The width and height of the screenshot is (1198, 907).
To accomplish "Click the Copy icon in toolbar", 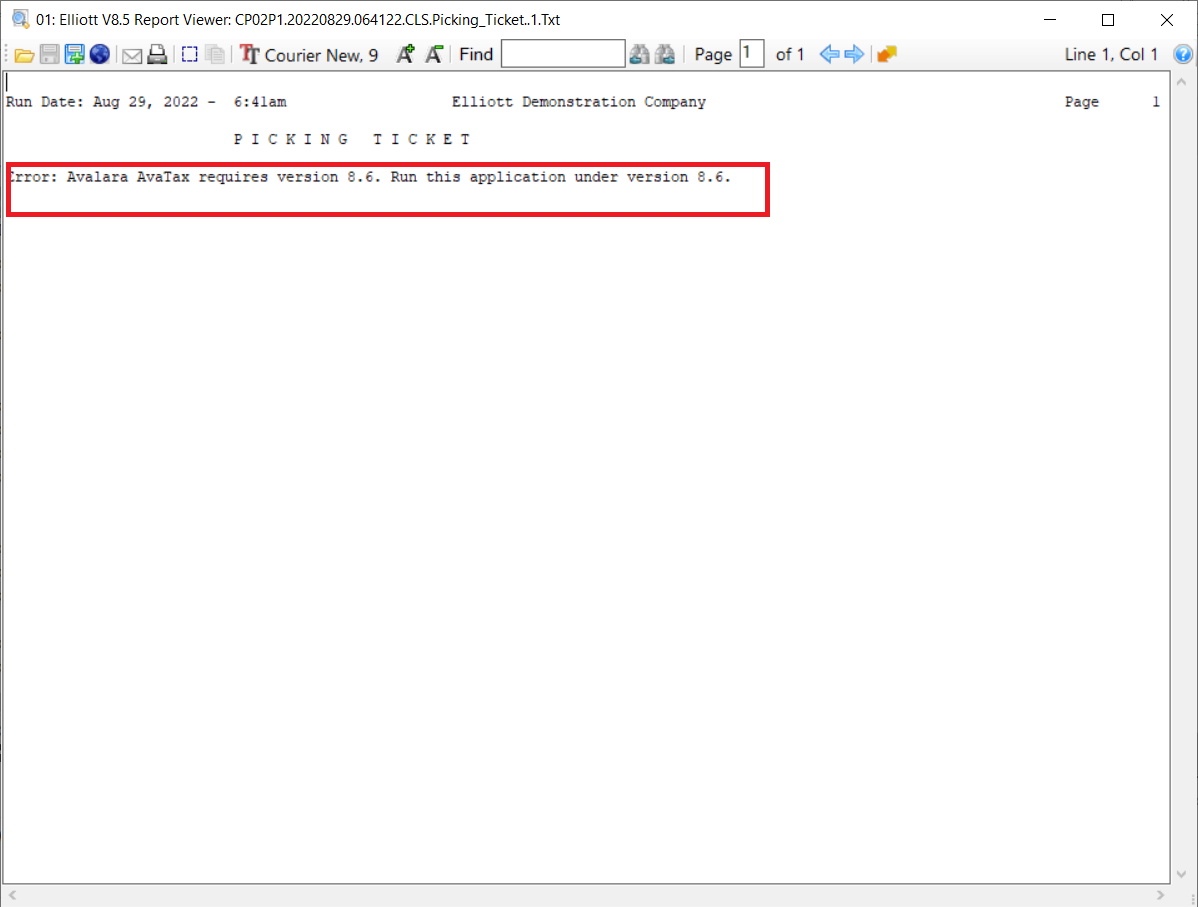I will (215, 54).
